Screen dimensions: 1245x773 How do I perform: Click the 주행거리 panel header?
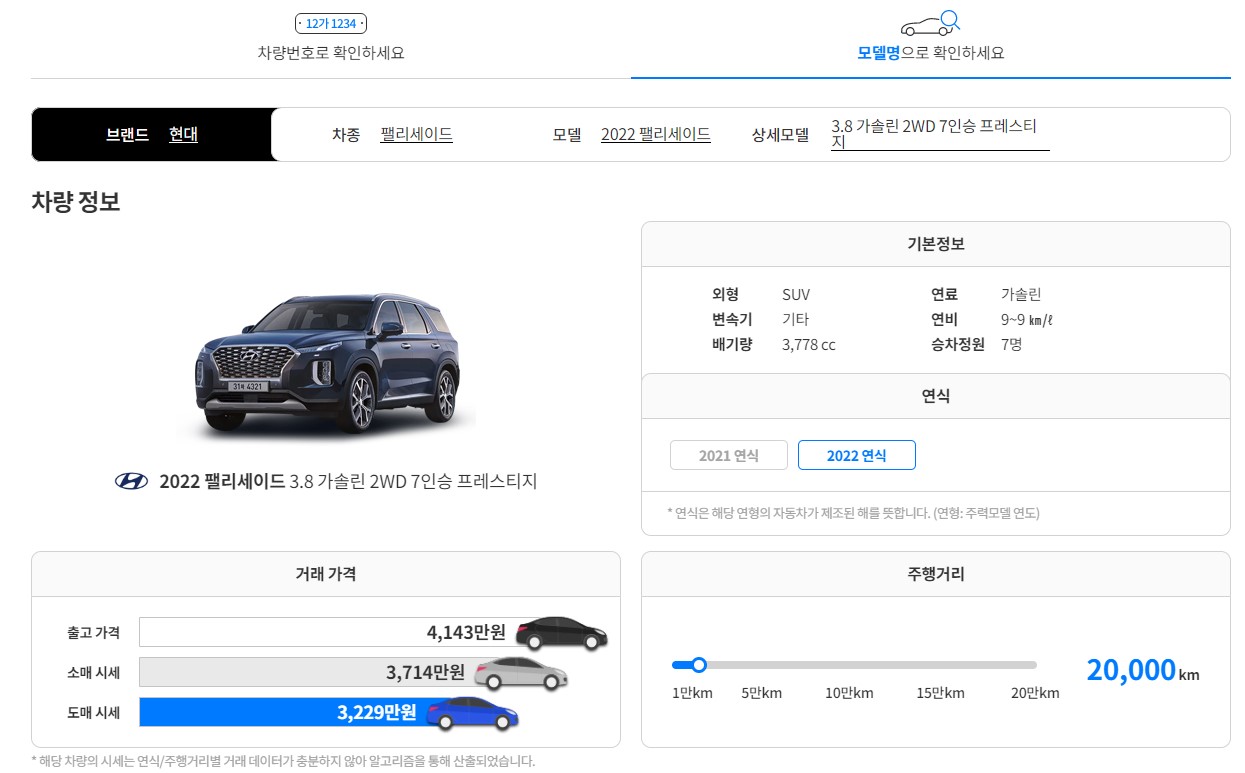[935, 574]
